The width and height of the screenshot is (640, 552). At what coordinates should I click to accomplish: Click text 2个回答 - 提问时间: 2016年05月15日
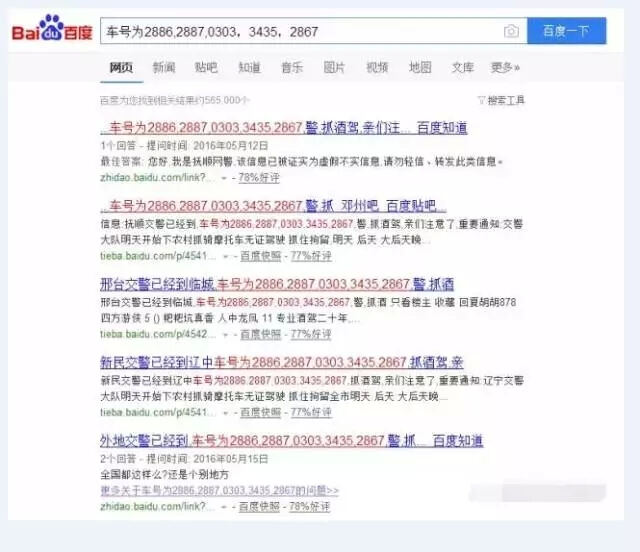tap(184, 459)
